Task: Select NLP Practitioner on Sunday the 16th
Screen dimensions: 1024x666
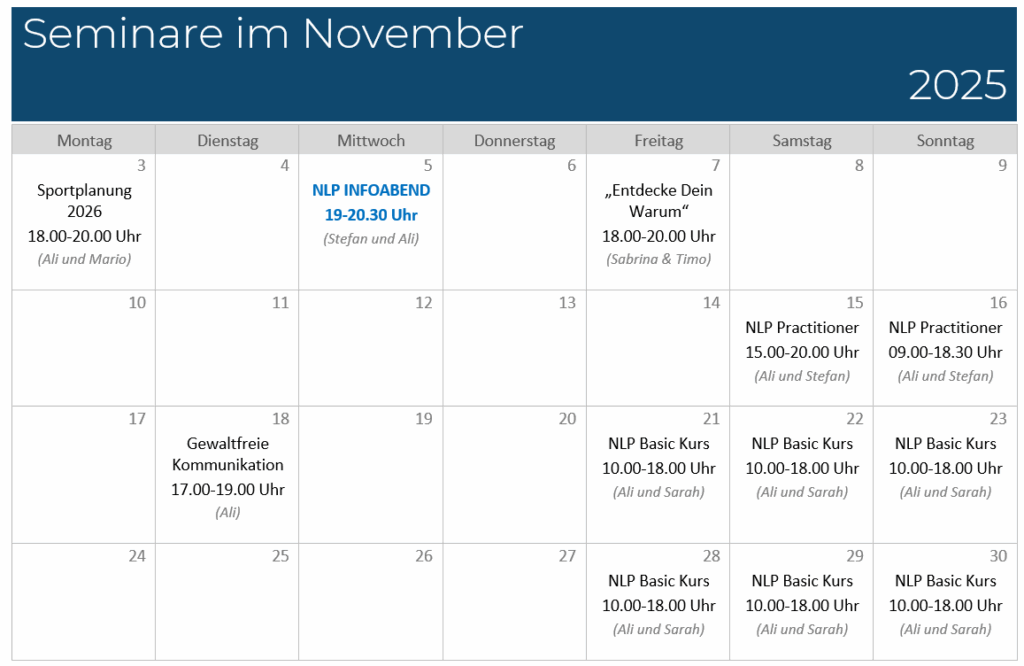Action: coord(945,328)
